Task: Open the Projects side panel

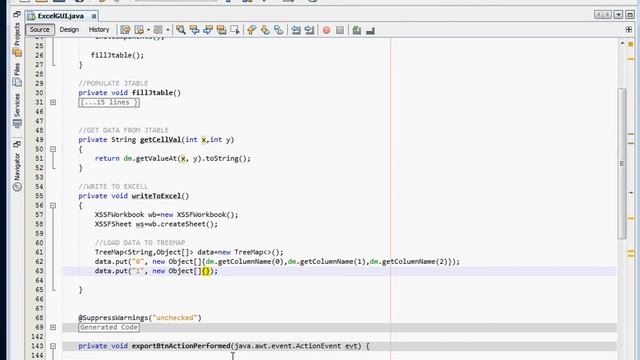Action: [x=17, y=39]
